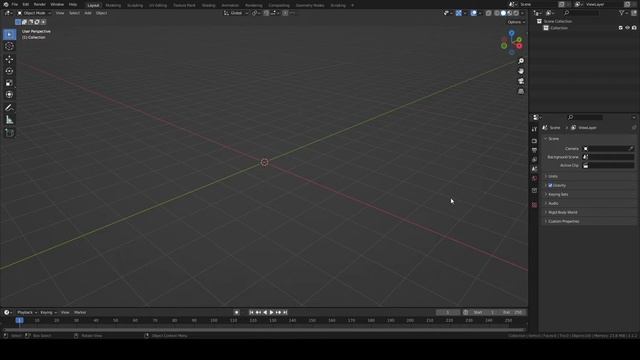Image resolution: width=640 pixels, height=360 pixels.
Task: Toggle Collection render camera icon in outliner
Action: pos(634,28)
